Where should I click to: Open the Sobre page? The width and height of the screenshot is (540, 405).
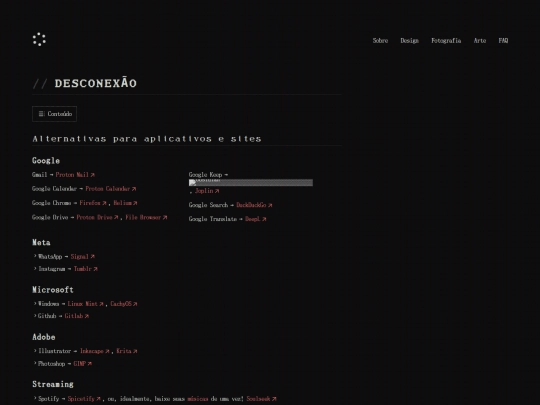pyautogui.click(x=380, y=41)
